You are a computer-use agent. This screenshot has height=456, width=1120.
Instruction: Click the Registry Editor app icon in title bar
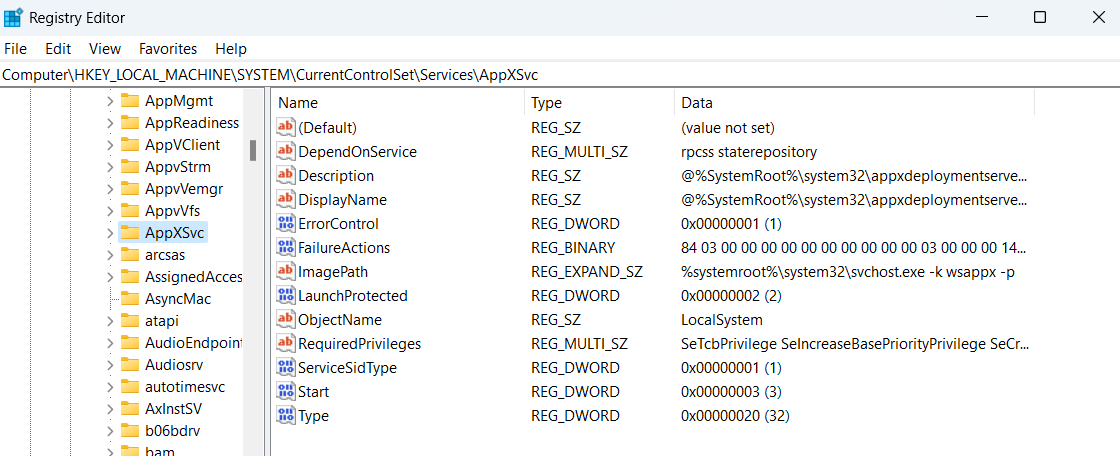point(13,17)
